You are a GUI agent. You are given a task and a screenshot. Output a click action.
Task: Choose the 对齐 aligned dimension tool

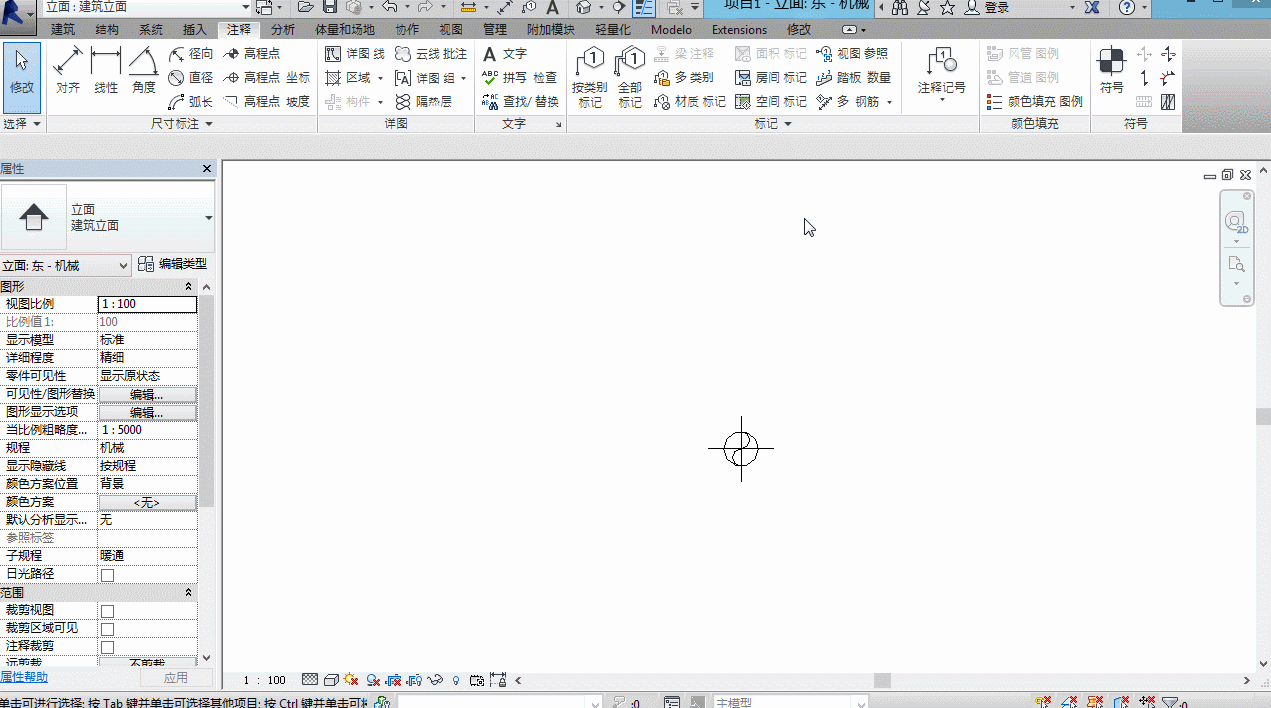coord(68,72)
